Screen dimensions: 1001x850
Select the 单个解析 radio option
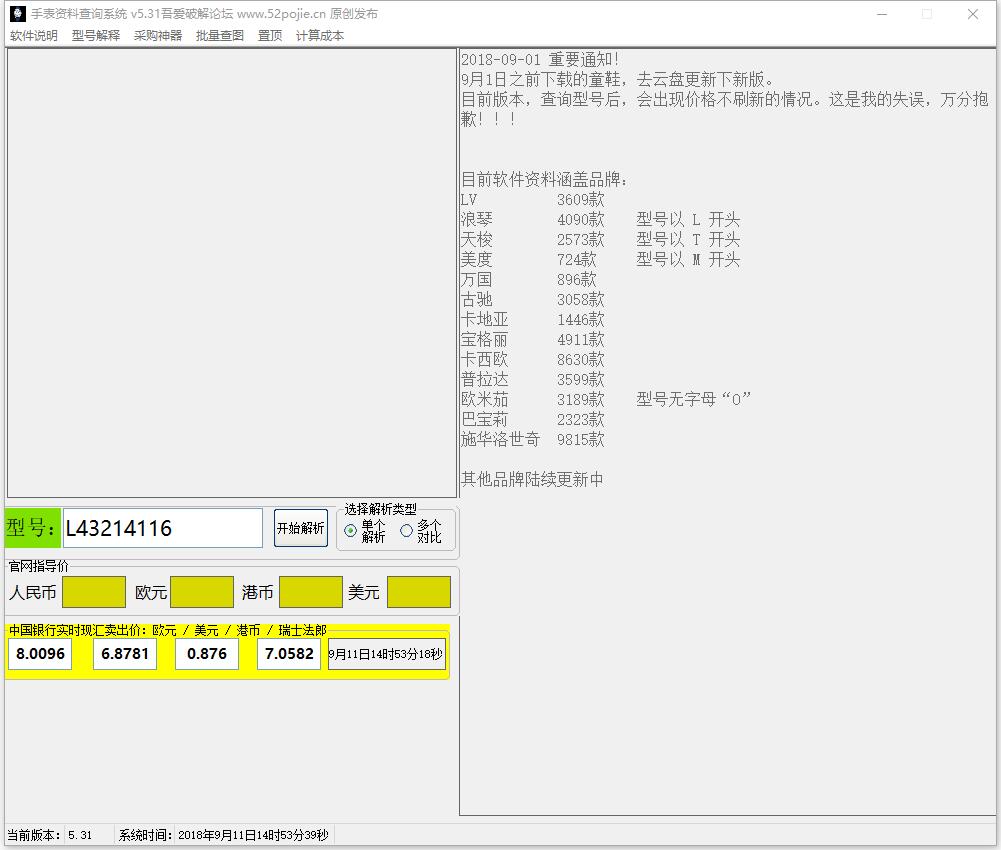(365, 531)
